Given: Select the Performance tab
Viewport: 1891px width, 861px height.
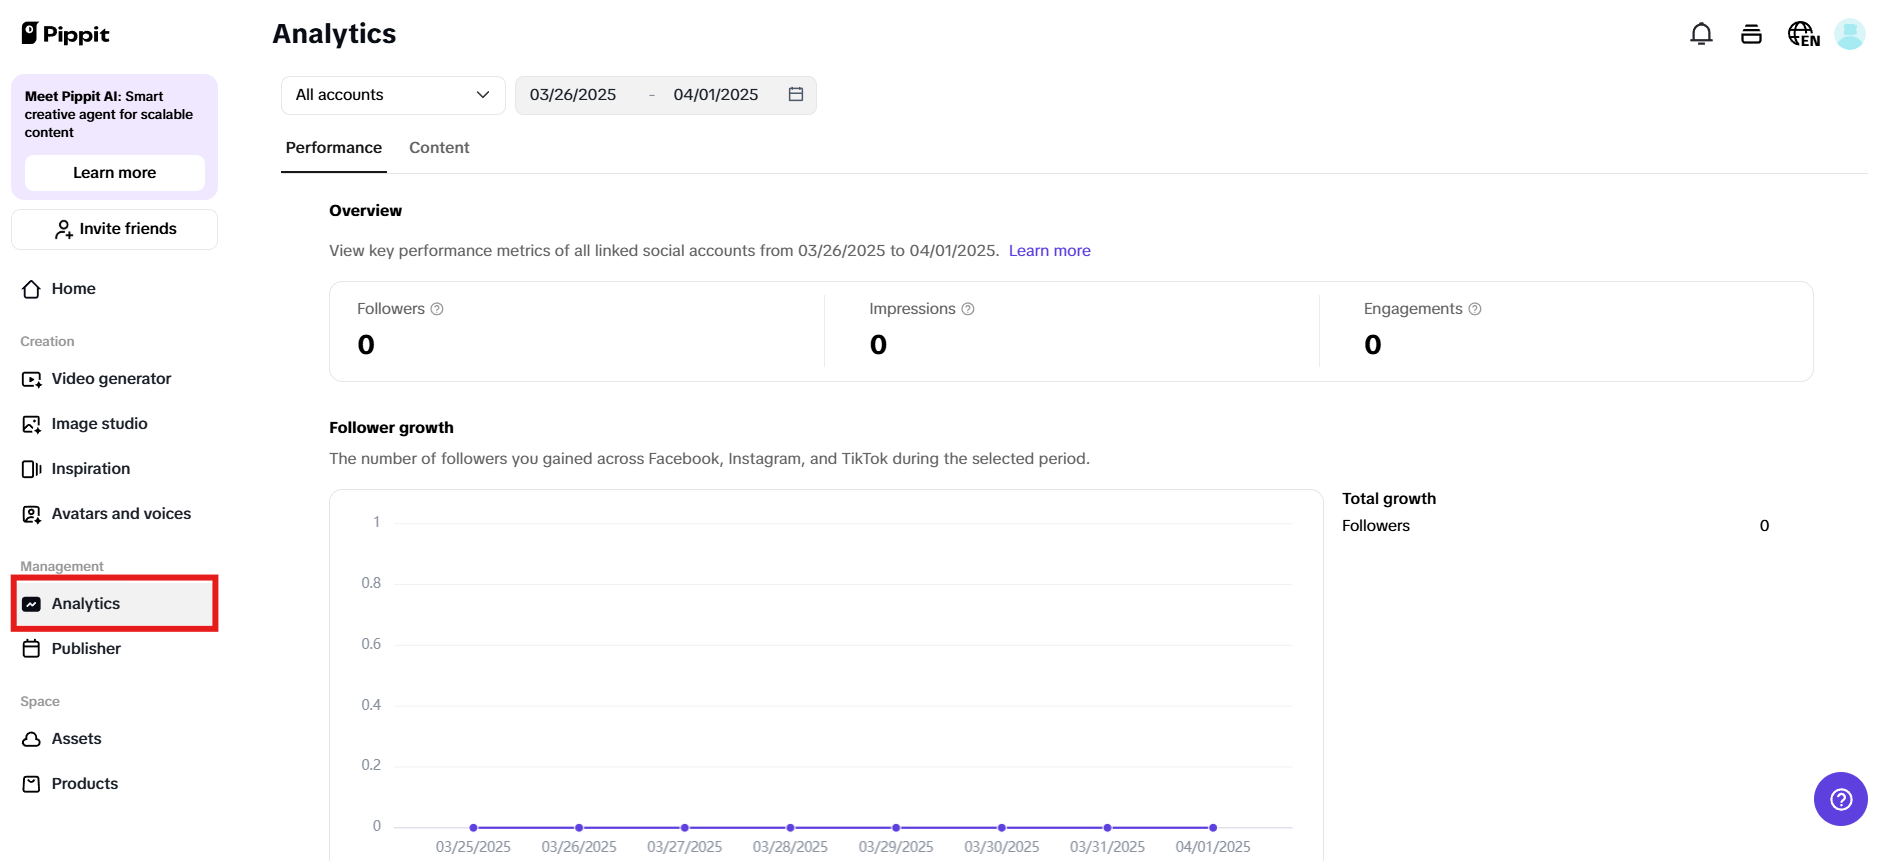Looking at the screenshot, I should [334, 148].
